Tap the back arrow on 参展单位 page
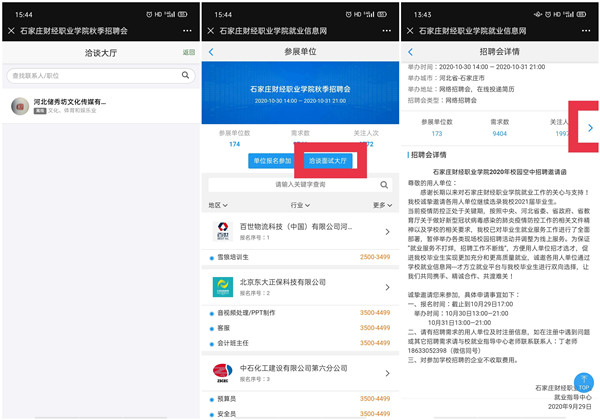Screen dimensions: 600x420 click(x=211, y=52)
